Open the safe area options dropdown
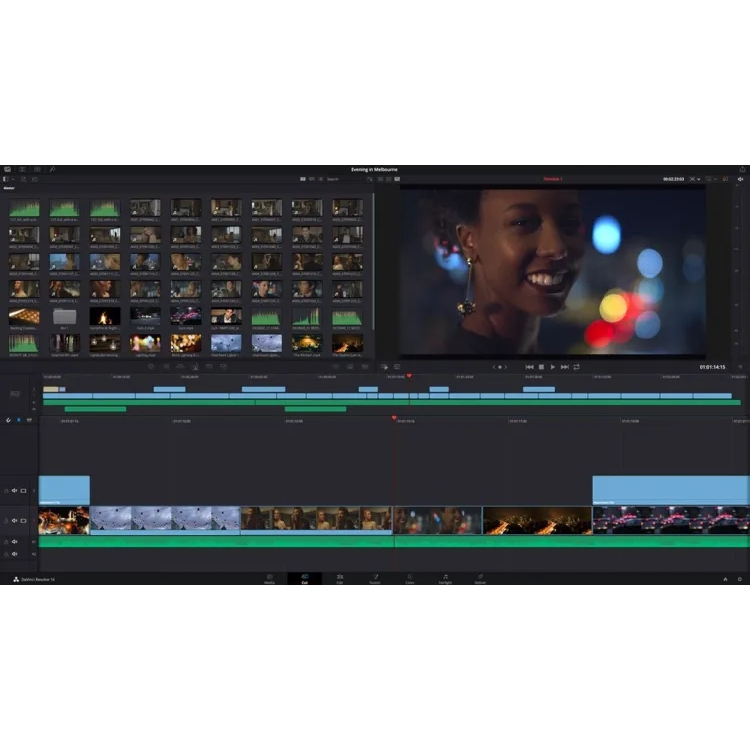Viewport: 750px width, 750px height. (x=711, y=179)
